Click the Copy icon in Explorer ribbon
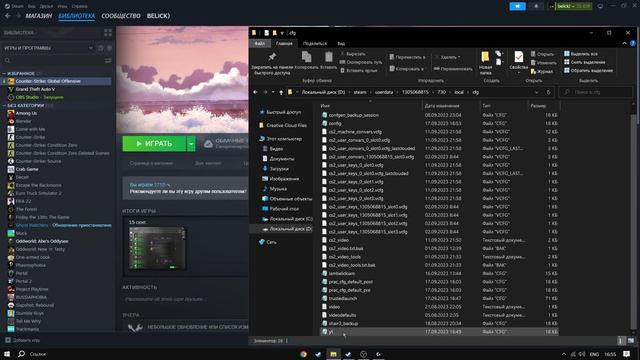 click(x=307, y=57)
